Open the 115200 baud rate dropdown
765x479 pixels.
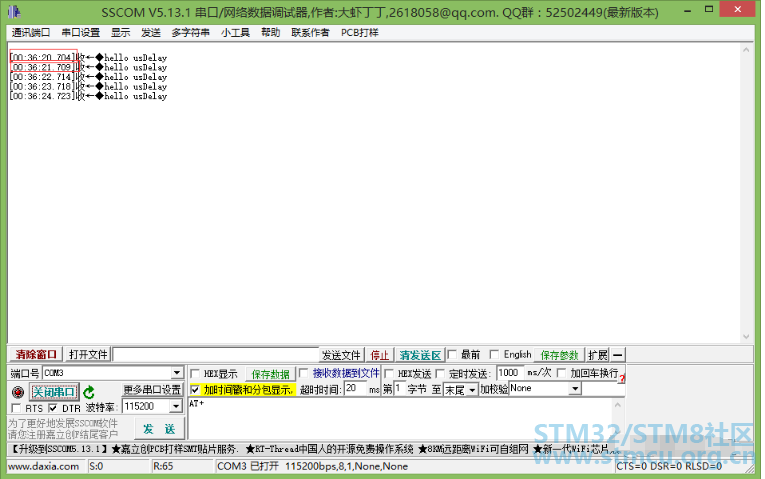click(176, 406)
